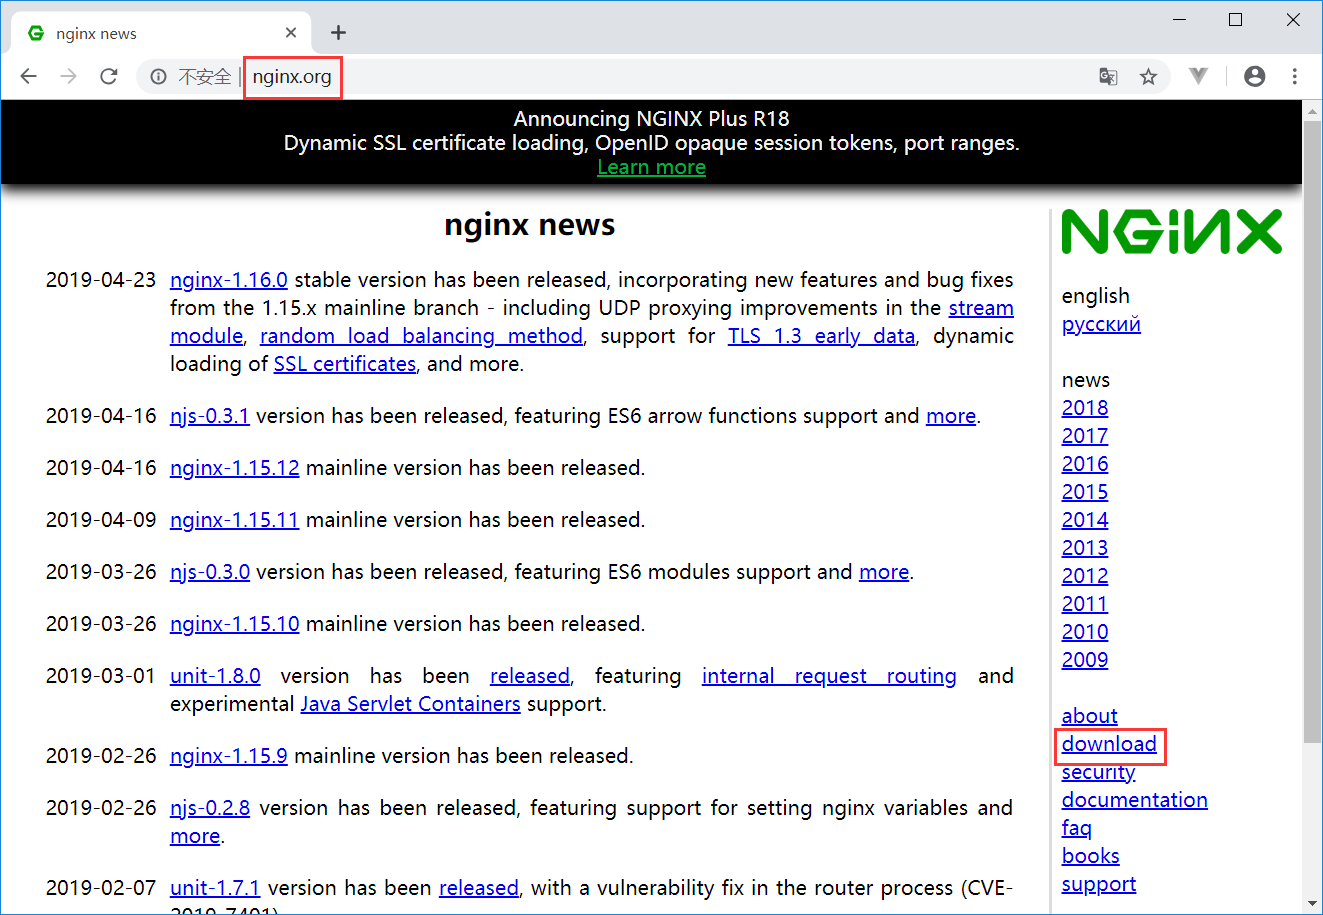
Task: Open njs-0.3.1 release link
Action: click(210, 416)
